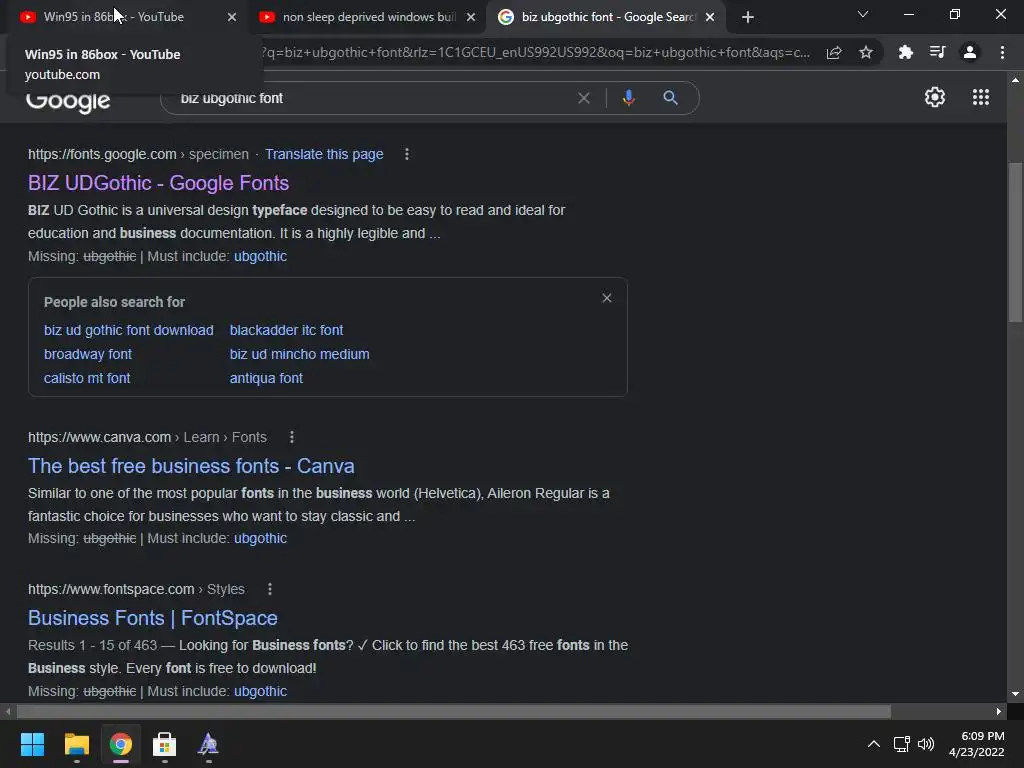Image resolution: width=1024 pixels, height=768 pixels.
Task: Click the horizontal scrollbar thumb
Action: 454,711
